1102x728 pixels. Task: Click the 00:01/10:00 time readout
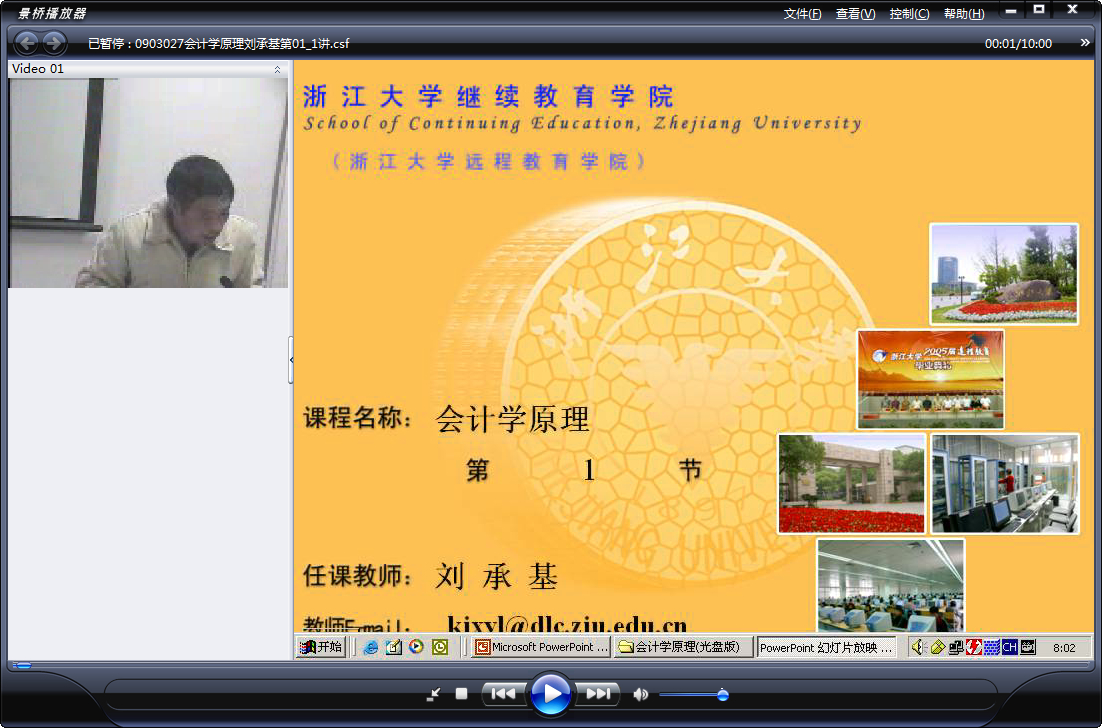[1018, 44]
